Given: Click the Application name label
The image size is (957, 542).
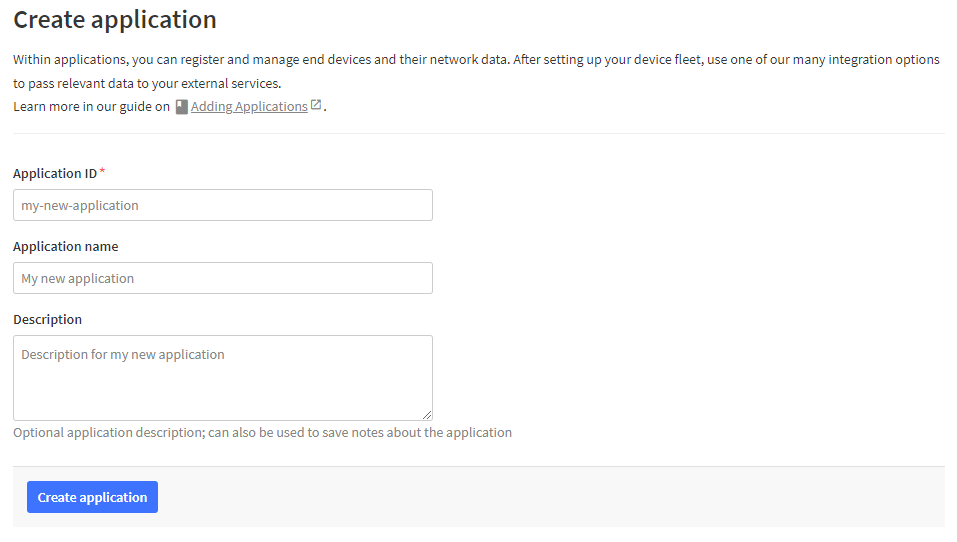Looking at the screenshot, I should coord(66,247).
